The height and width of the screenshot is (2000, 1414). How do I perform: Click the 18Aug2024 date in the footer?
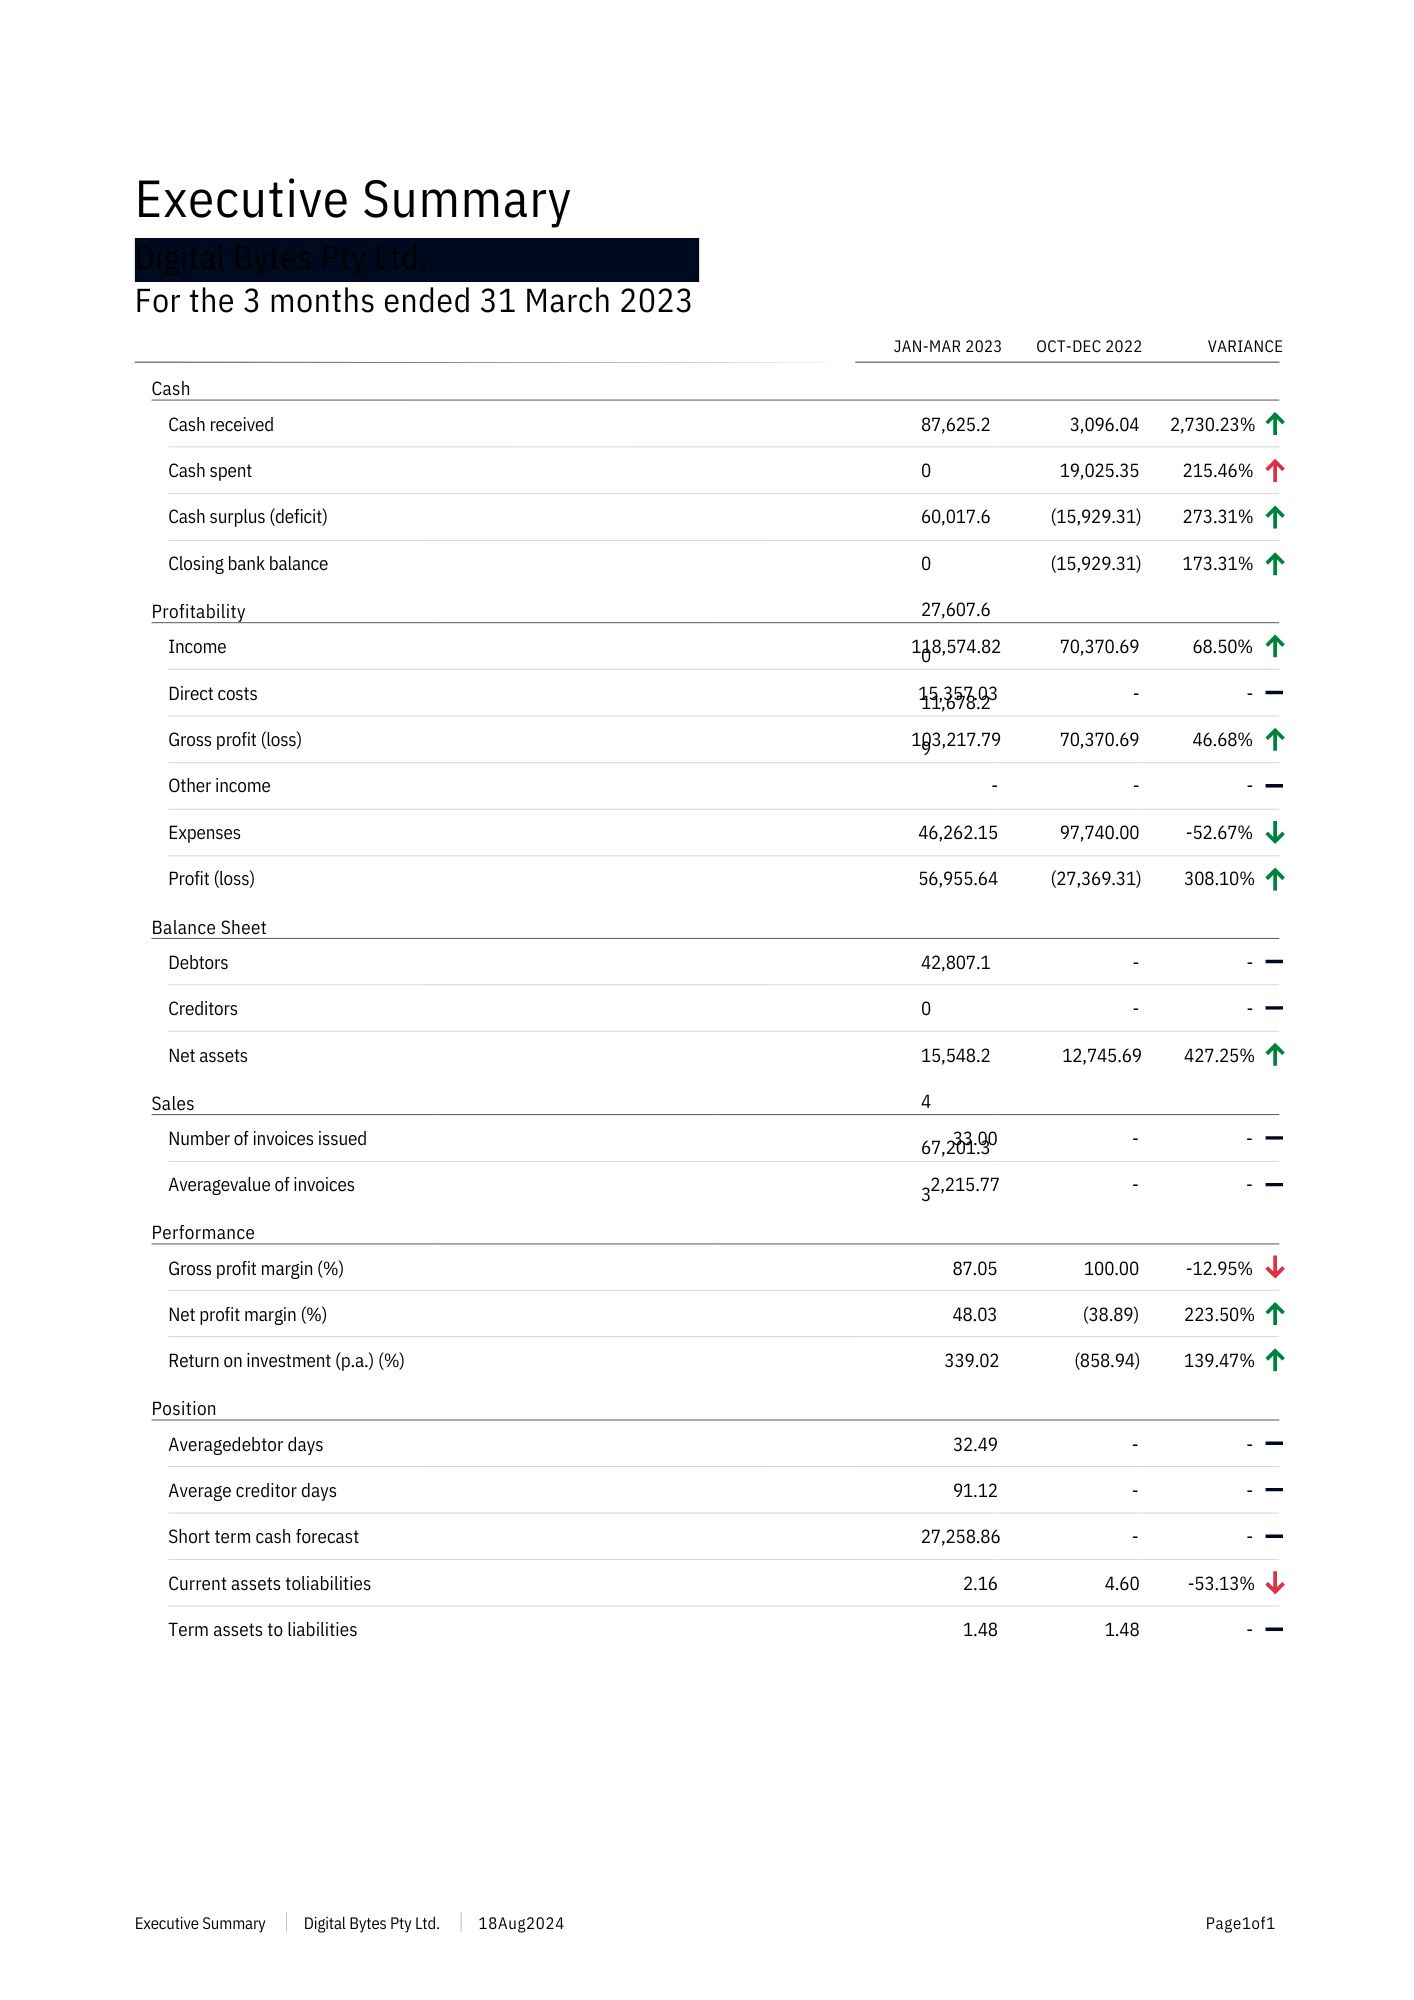coord(521,1923)
